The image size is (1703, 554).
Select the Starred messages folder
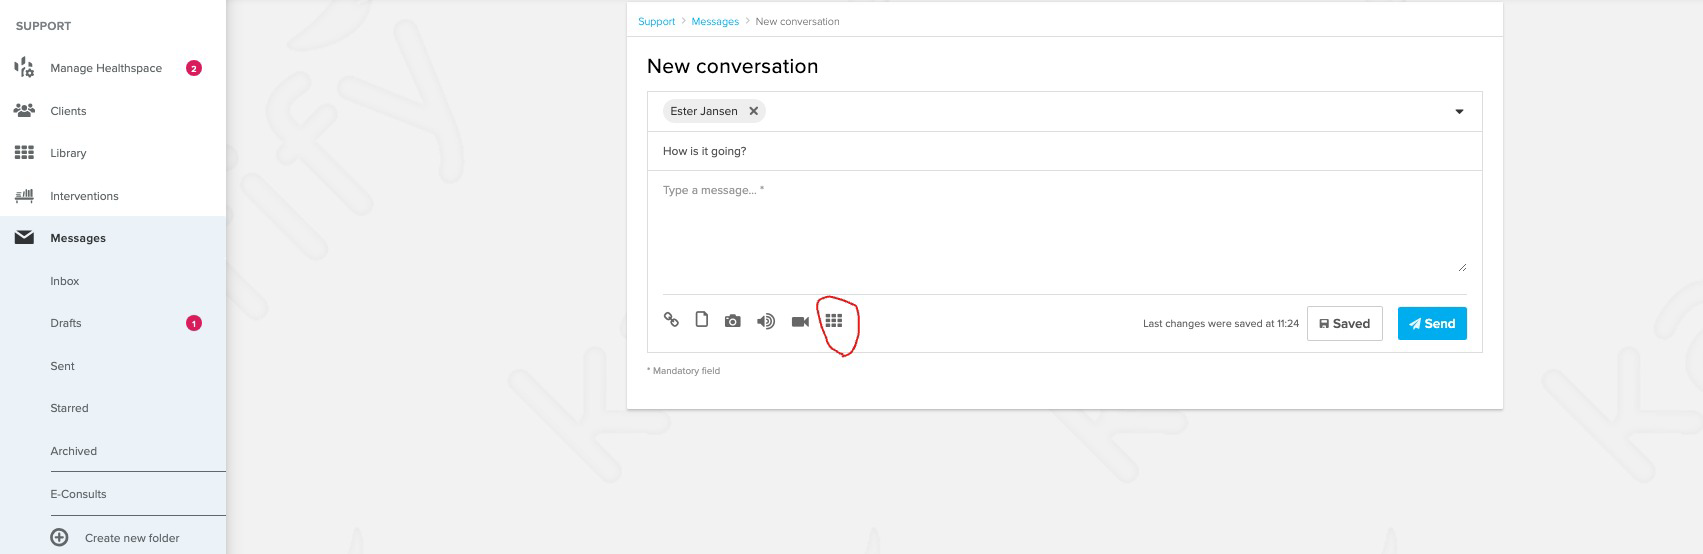[x=69, y=408]
